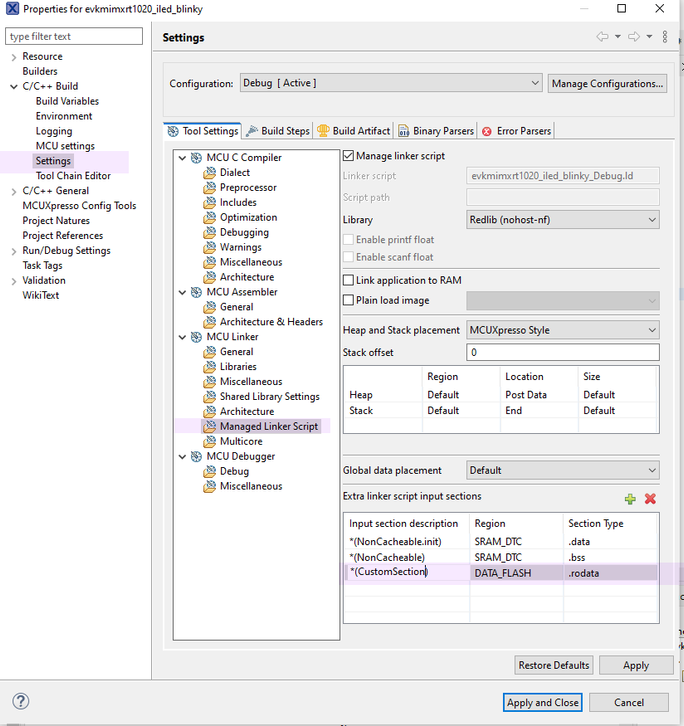
Task: Click the forward navigation arrow icon
Action: 634,37
